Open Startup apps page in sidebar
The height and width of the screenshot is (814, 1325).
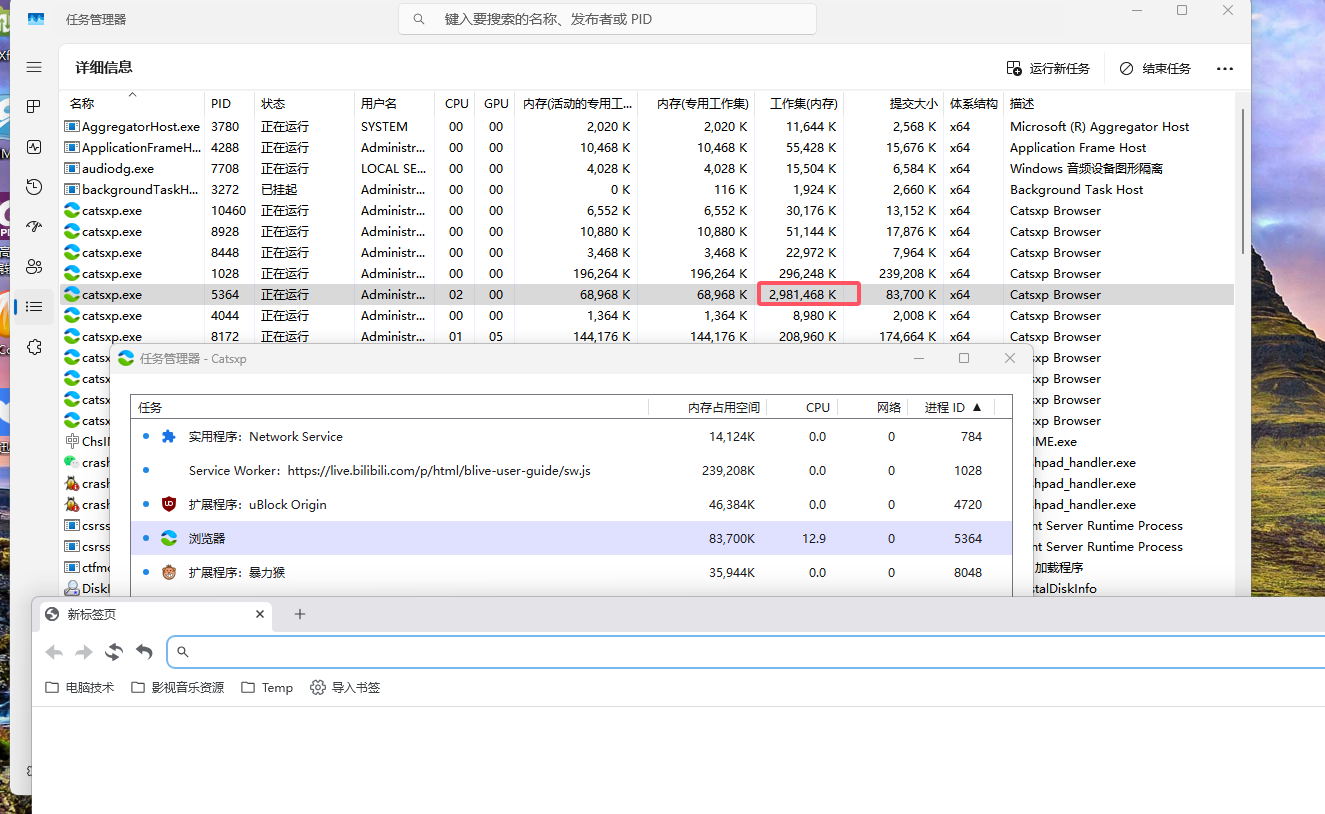[x=34, y=226]
